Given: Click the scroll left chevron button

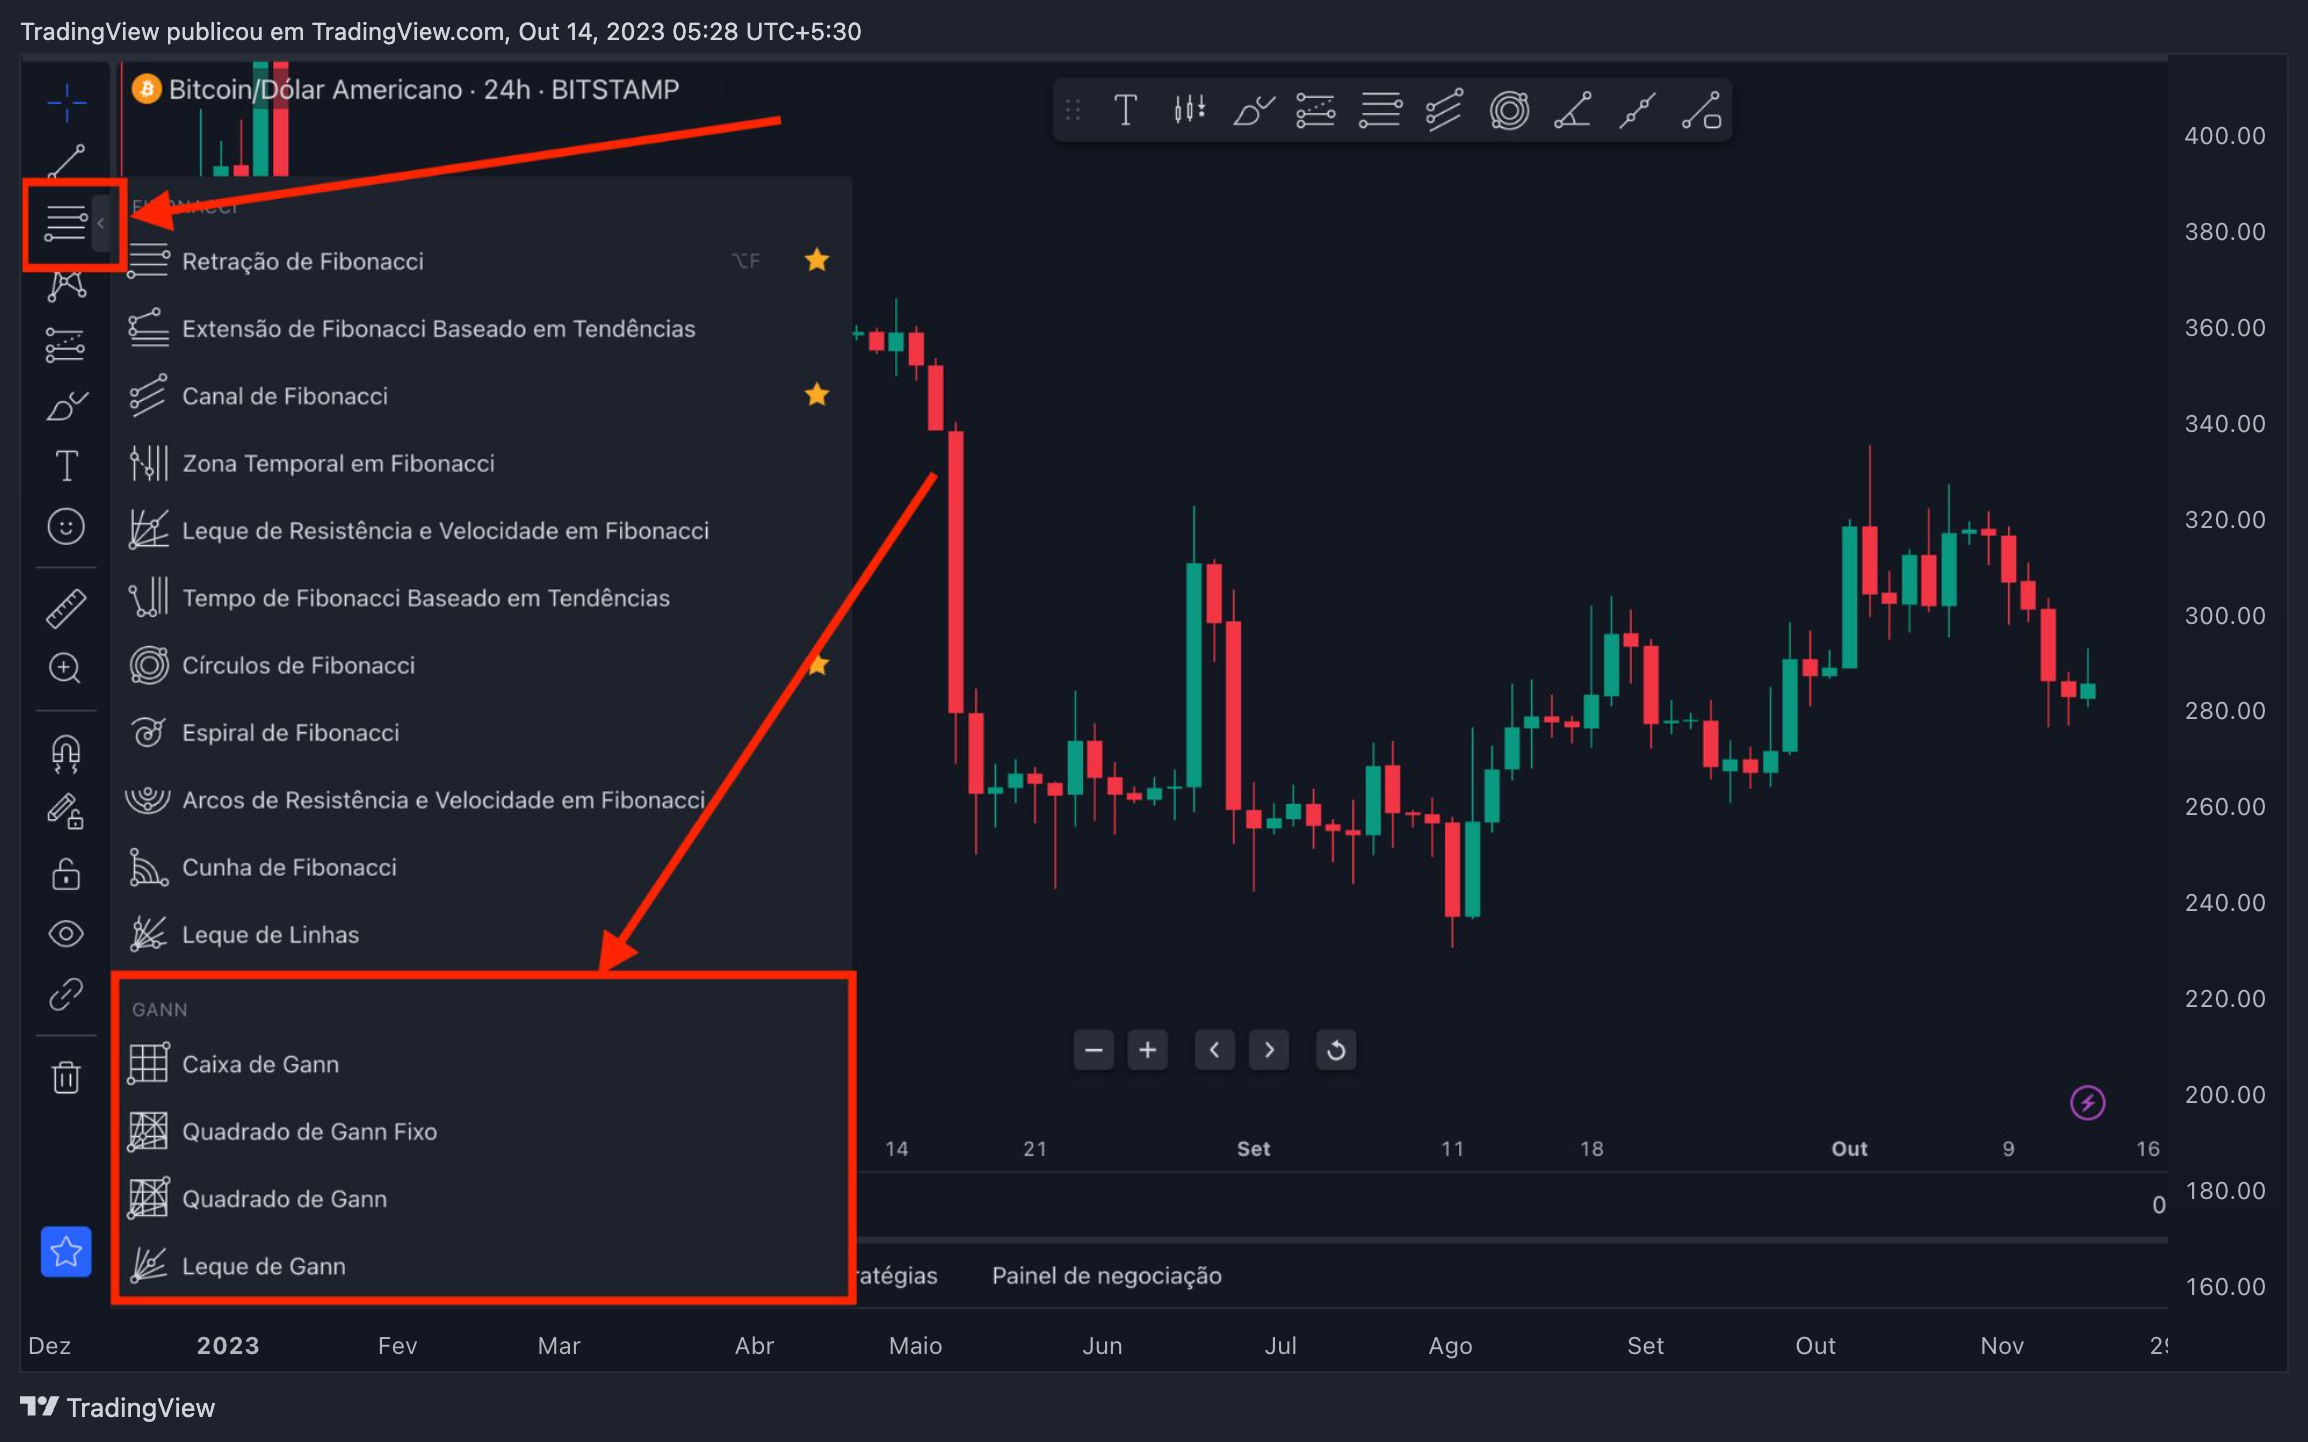Looking at the screenshot, I should [1215, 1050].
